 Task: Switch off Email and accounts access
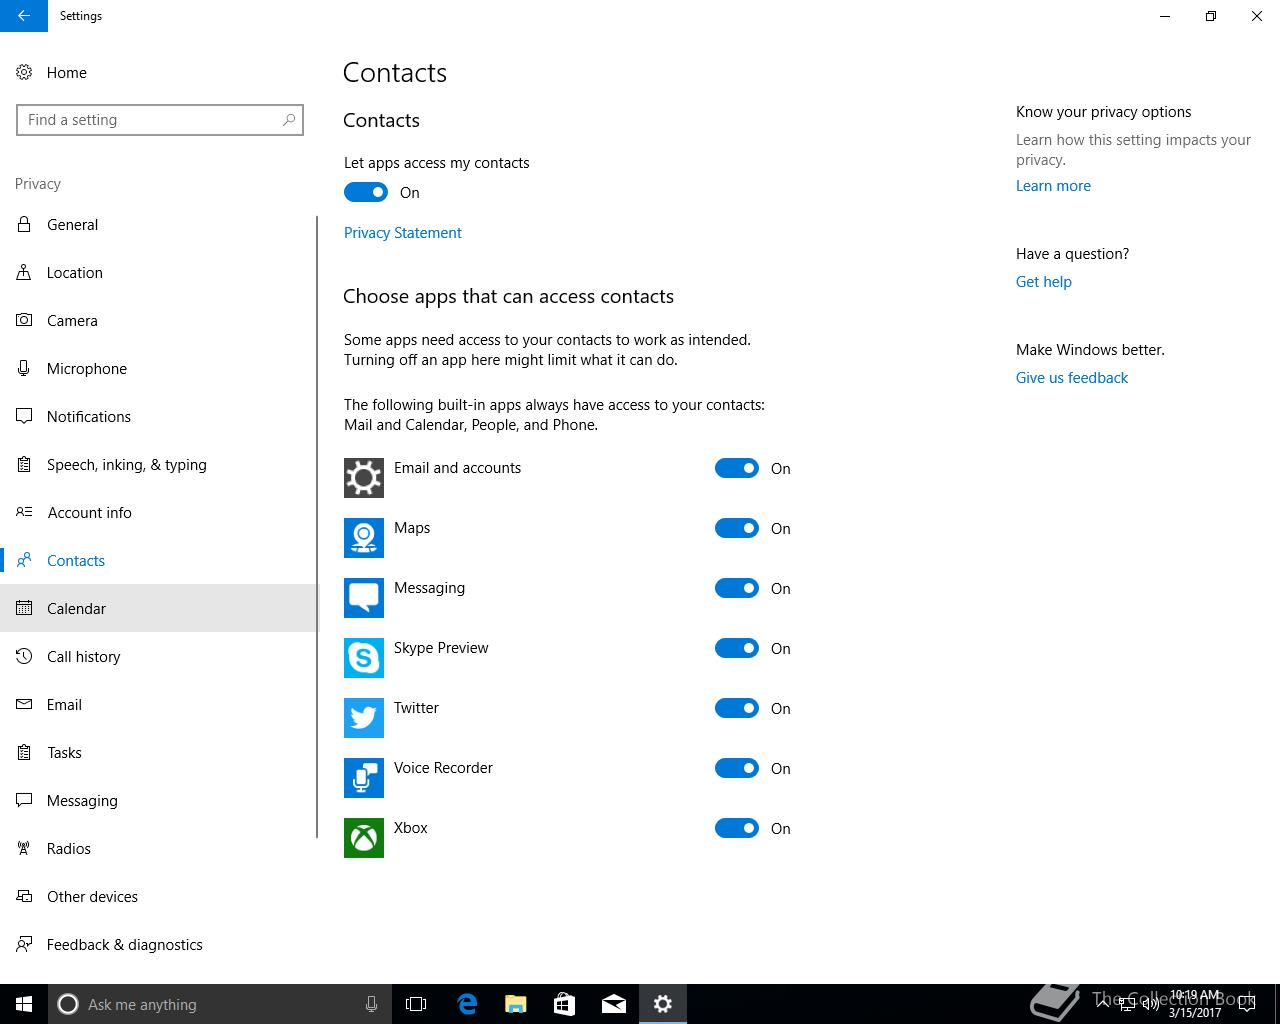(737, 468)
